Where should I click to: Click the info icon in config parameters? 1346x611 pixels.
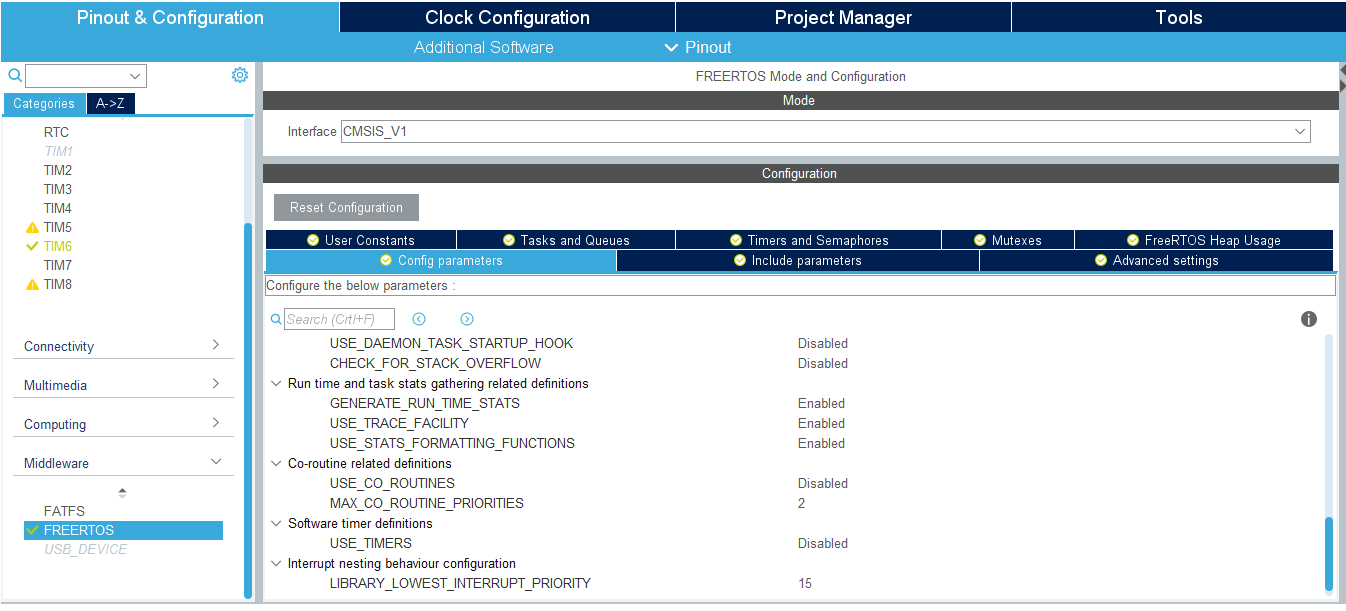coord(1308,319)
